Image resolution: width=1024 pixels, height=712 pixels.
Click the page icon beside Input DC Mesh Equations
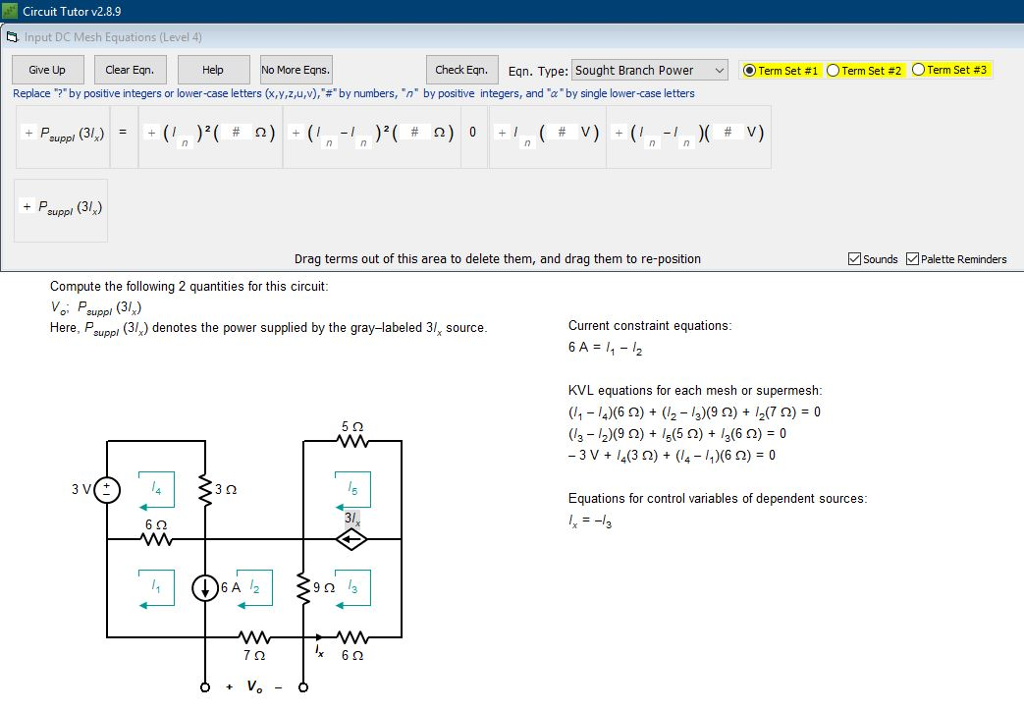[10, 34]
